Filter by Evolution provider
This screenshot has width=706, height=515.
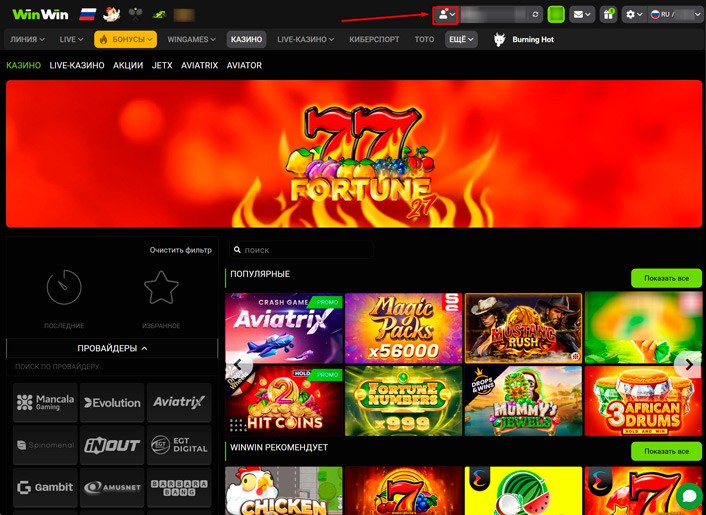112,402
